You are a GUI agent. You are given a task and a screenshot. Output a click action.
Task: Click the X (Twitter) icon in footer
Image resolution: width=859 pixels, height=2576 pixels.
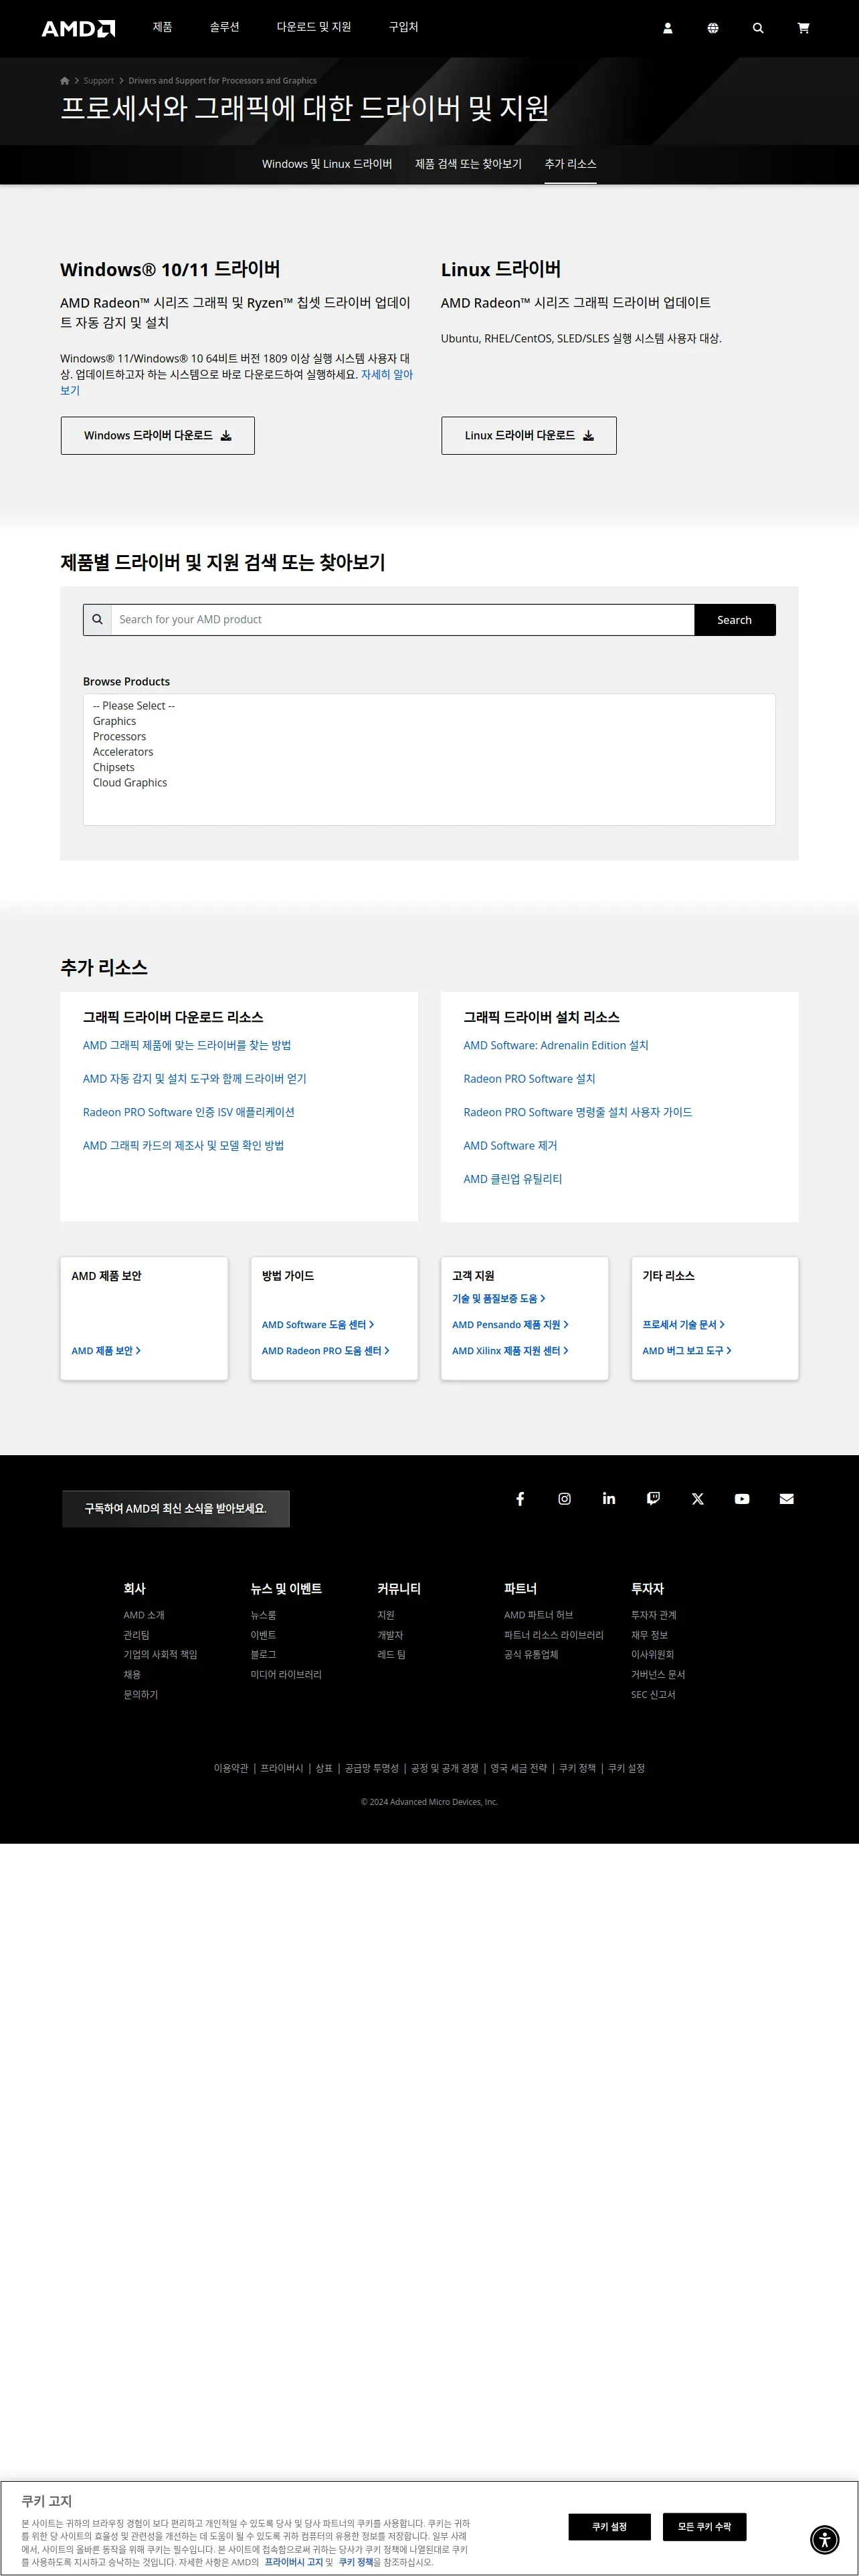(x=698, y=1498)
